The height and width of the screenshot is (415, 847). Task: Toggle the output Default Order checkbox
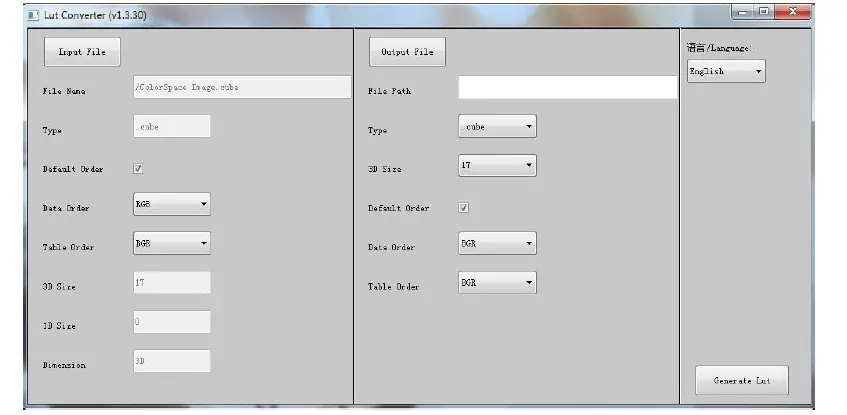(463, 208)
